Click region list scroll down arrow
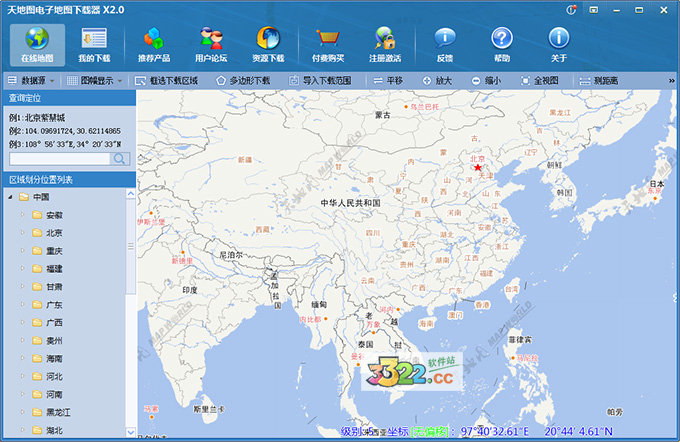680x442 pixels. 131,432
